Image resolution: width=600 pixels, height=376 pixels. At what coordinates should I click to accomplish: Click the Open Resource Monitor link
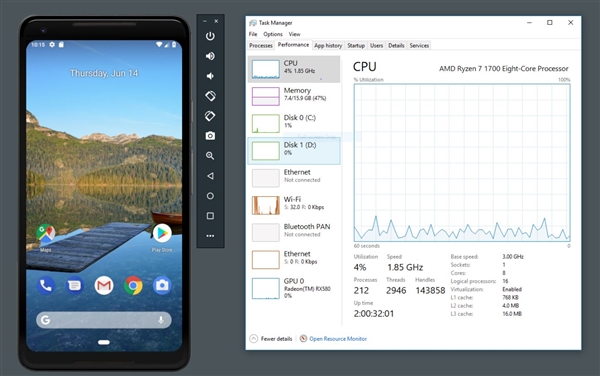[x=338, y=339]
